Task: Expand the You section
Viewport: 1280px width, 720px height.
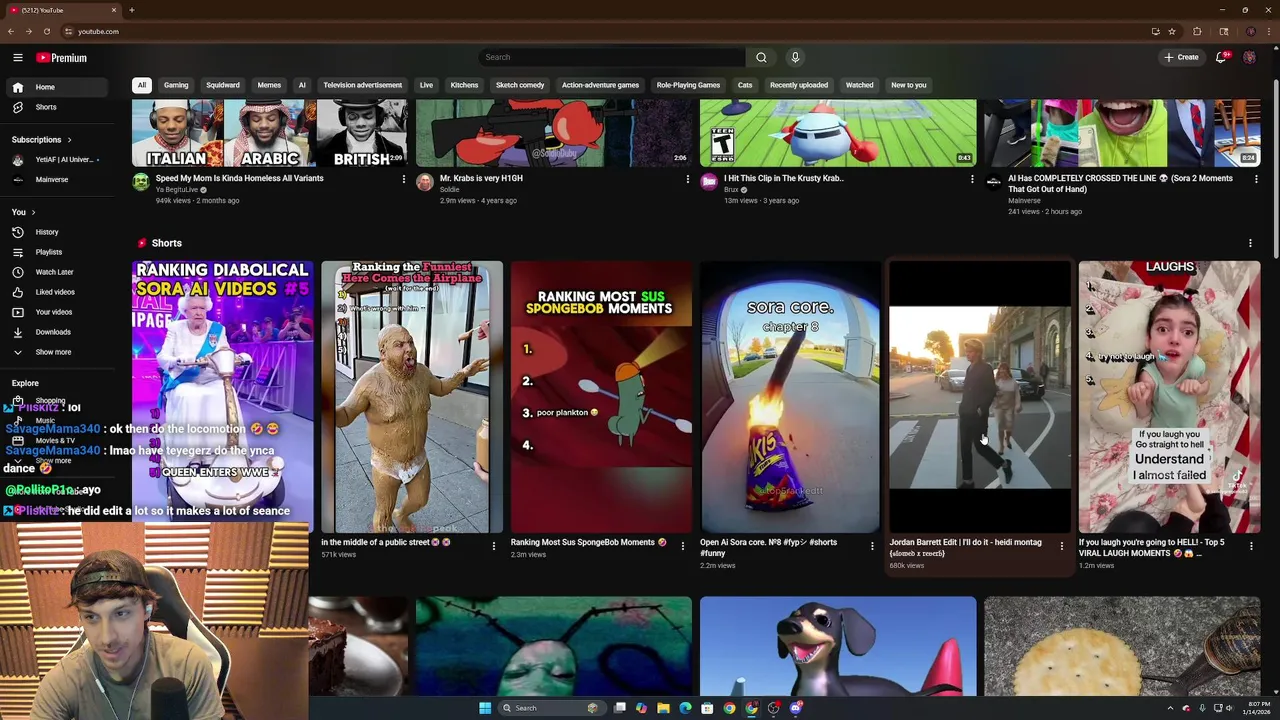Action: 24,212
